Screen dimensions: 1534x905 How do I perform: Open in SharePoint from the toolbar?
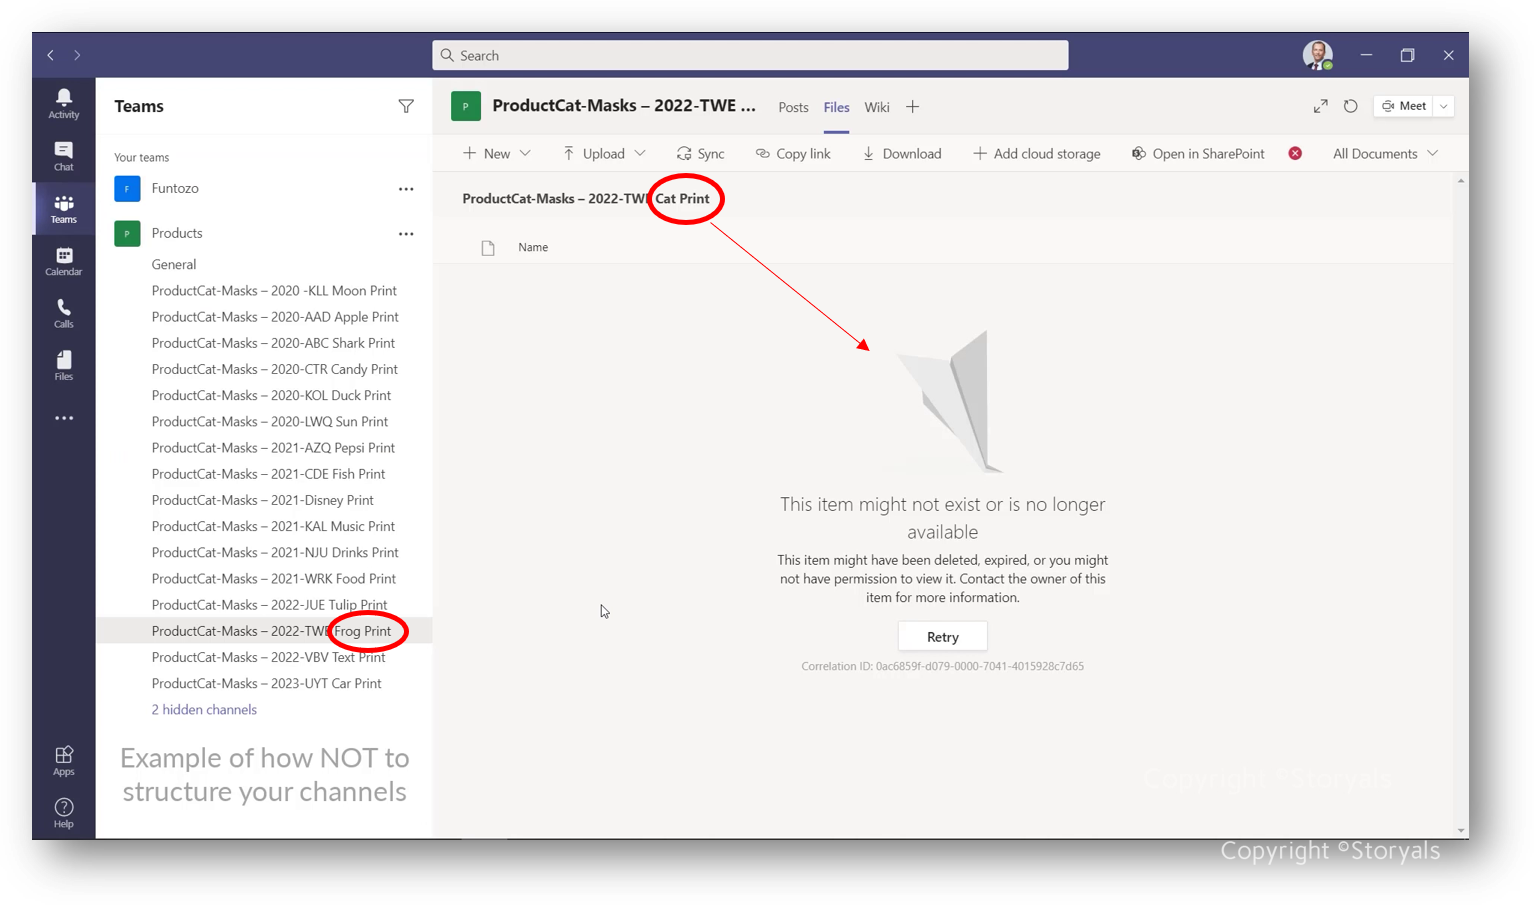pyautogui.click(x=1197, y=153)
